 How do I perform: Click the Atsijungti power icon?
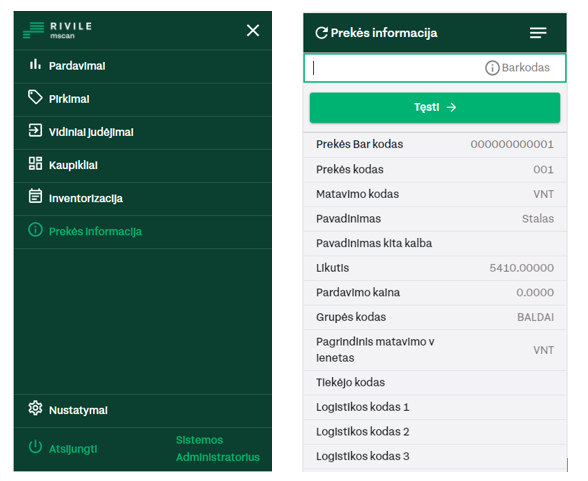(35, 447)
